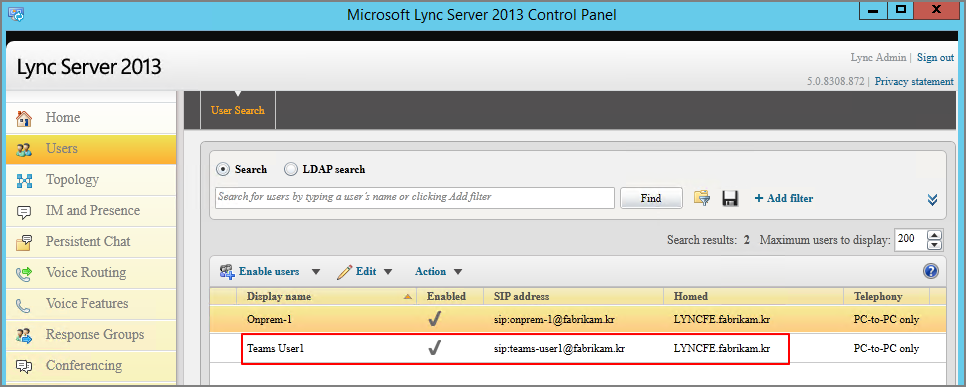
Task: Click the Enabled column header
Action: tap(450, 296)
